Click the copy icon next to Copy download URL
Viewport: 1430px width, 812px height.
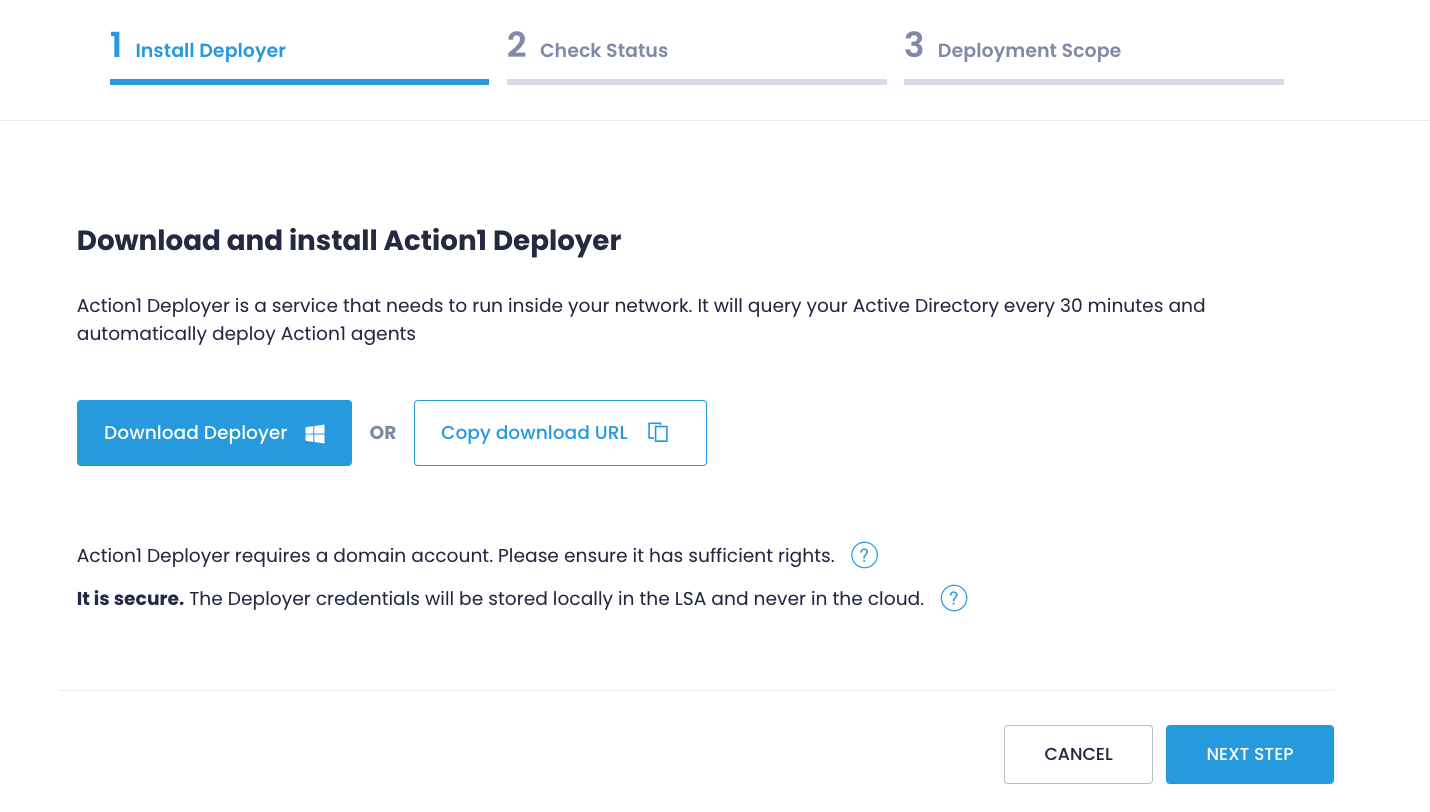pyautogui.click(x=657, y=432)
